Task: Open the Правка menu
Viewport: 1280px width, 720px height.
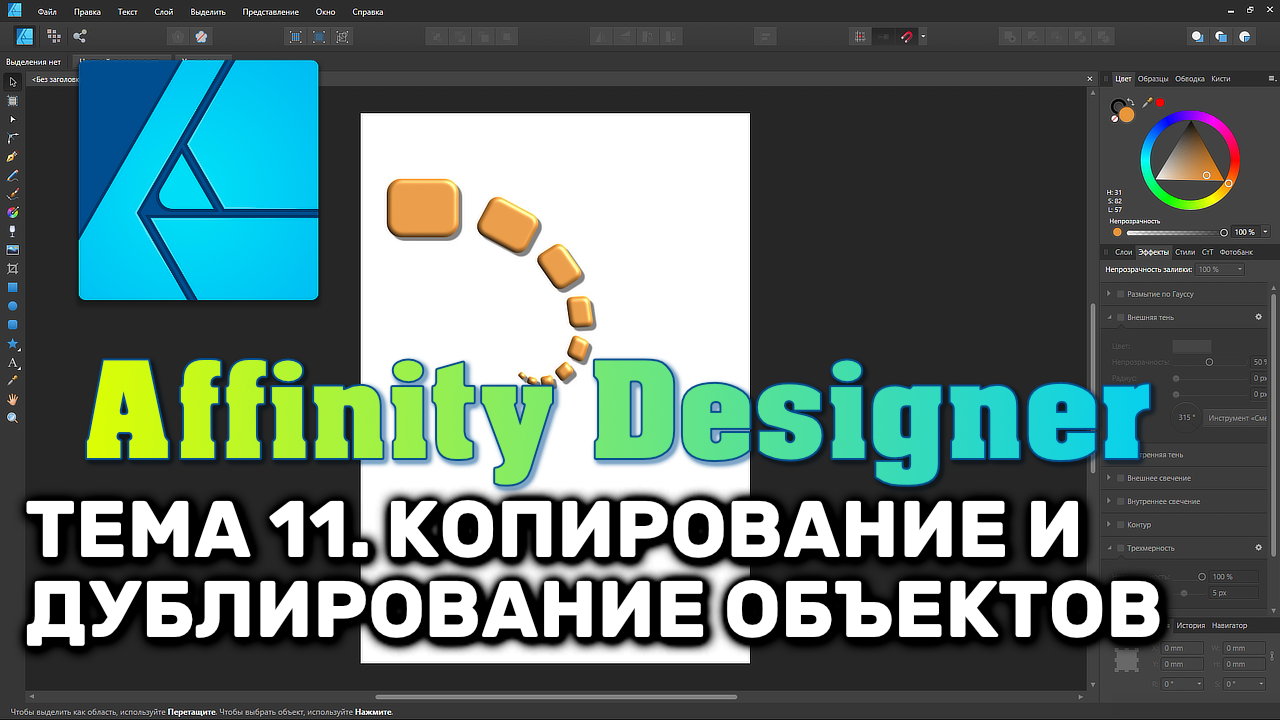Action: [x=88, y=12]
